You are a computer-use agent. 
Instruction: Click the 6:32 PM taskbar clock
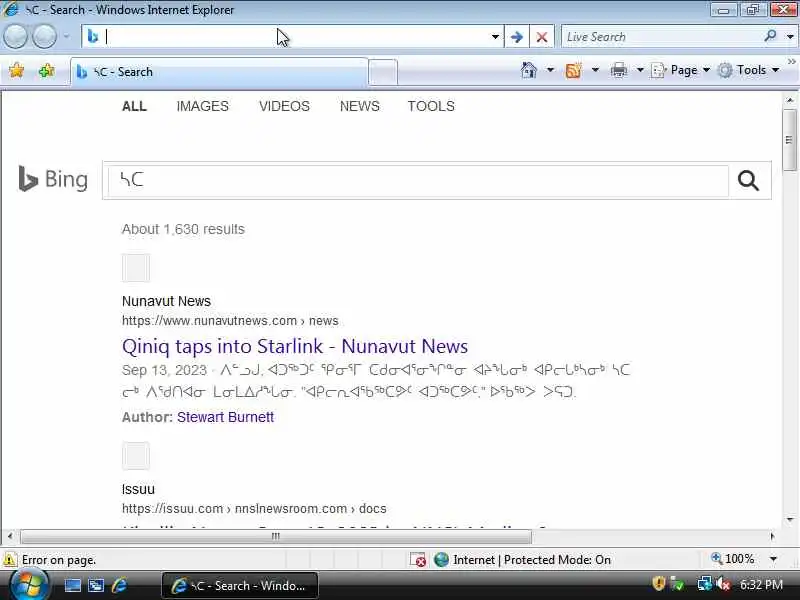point(761,584)
